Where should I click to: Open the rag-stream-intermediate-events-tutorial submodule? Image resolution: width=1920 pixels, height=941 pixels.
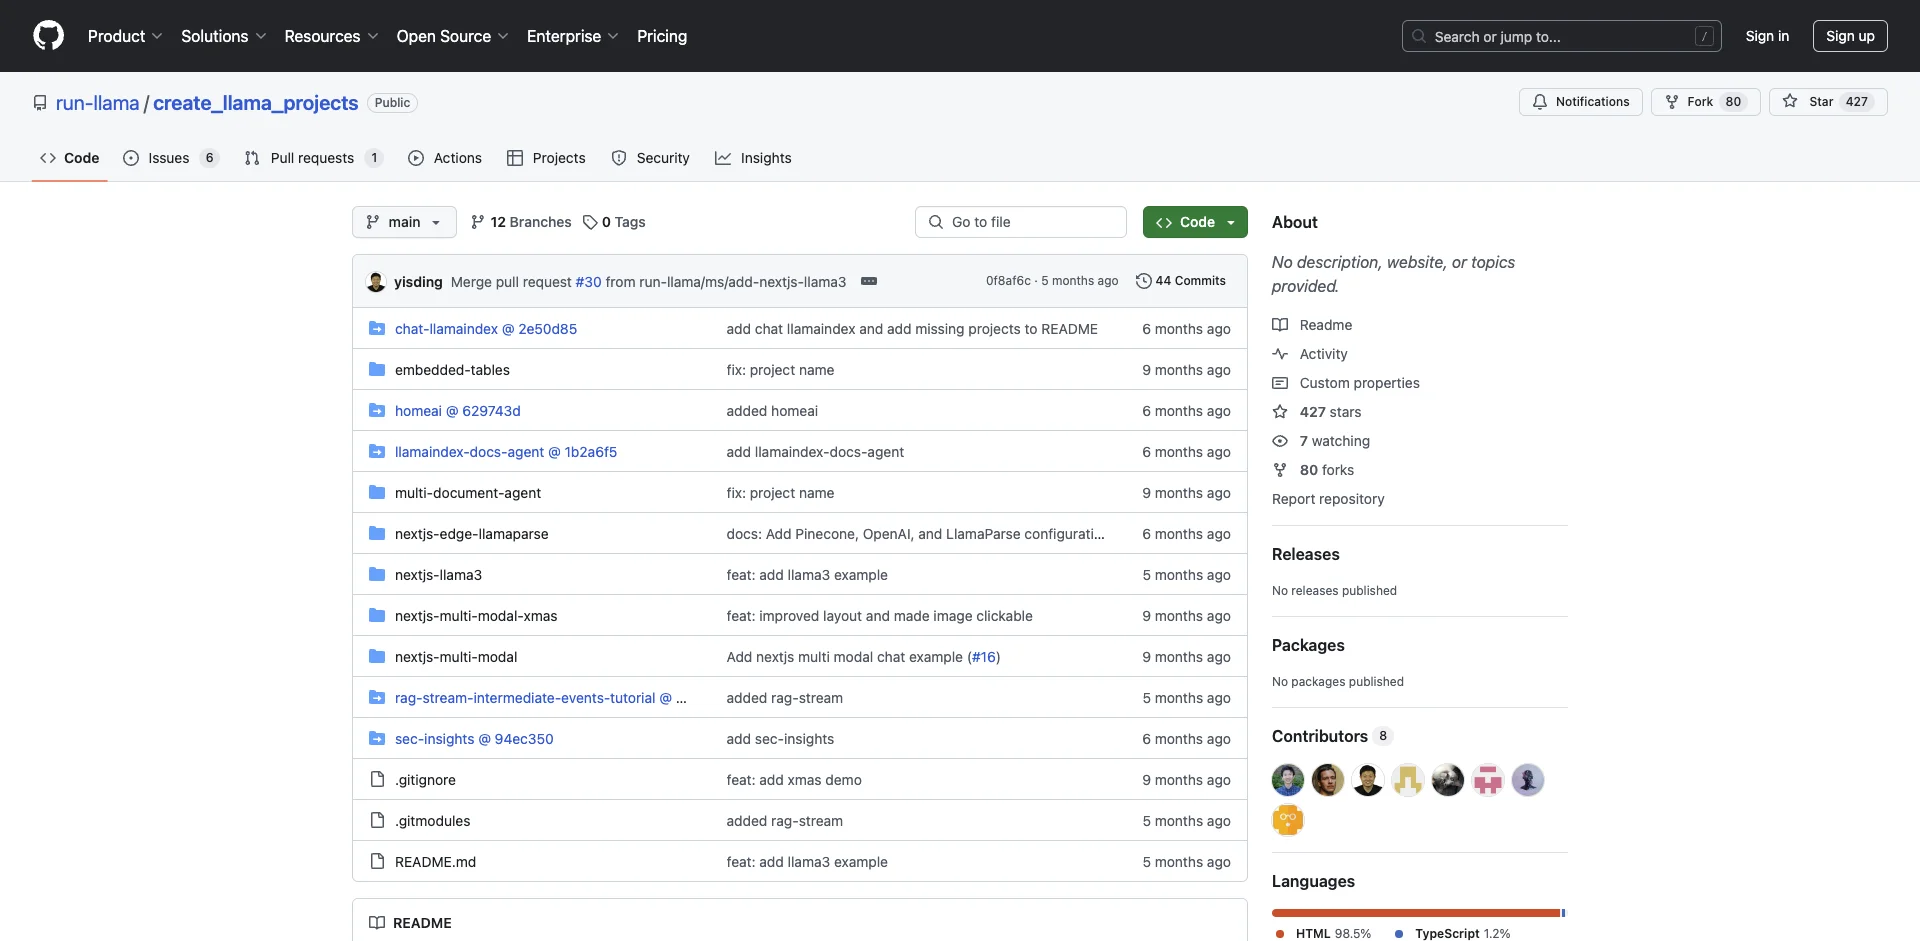click(540, 698)
